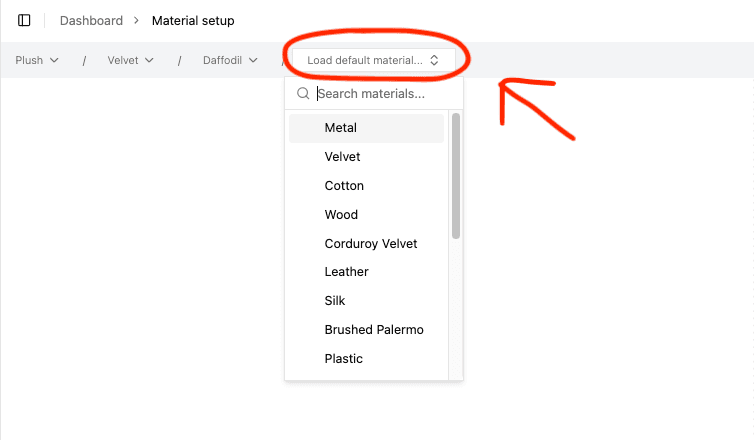Choose Cotton material
The image size is (754, 440).
pyautogui.click(x=366, y=186)
